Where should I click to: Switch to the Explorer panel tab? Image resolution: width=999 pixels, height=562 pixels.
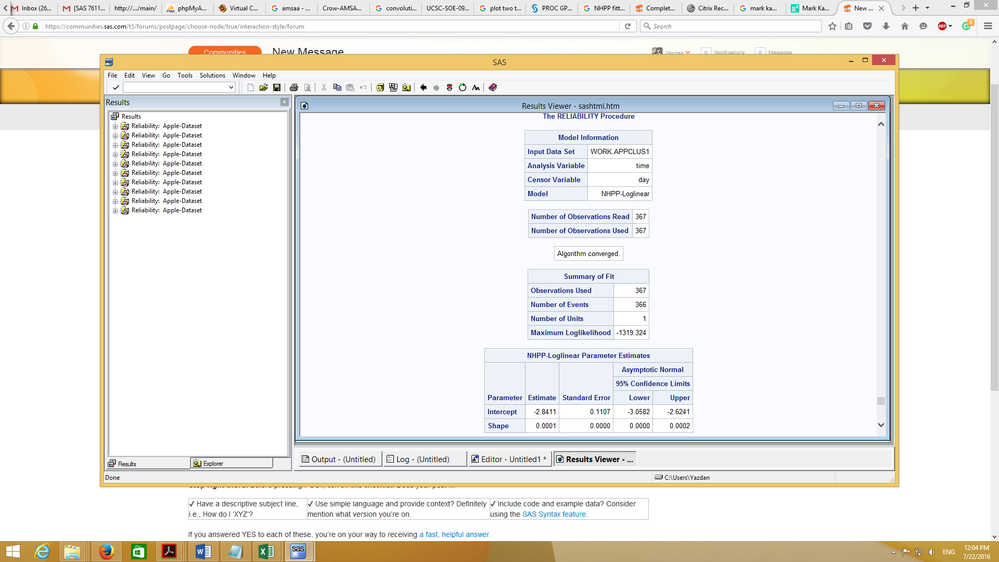(213, 464)
